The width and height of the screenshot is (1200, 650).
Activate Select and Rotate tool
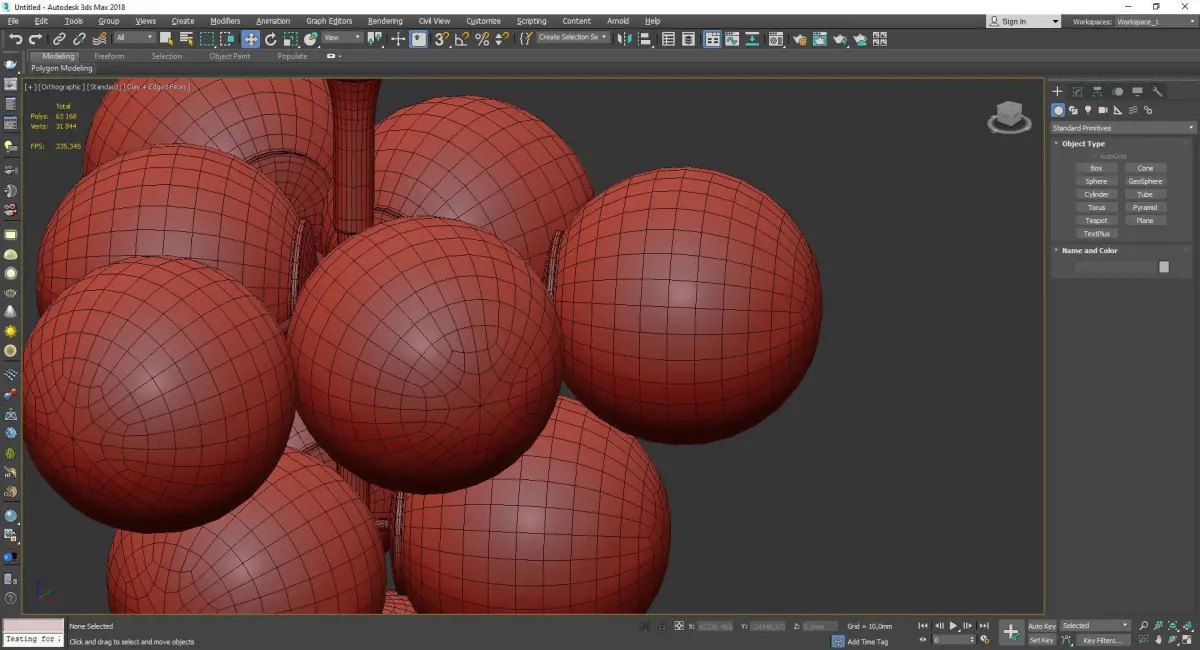click(270, 39)
